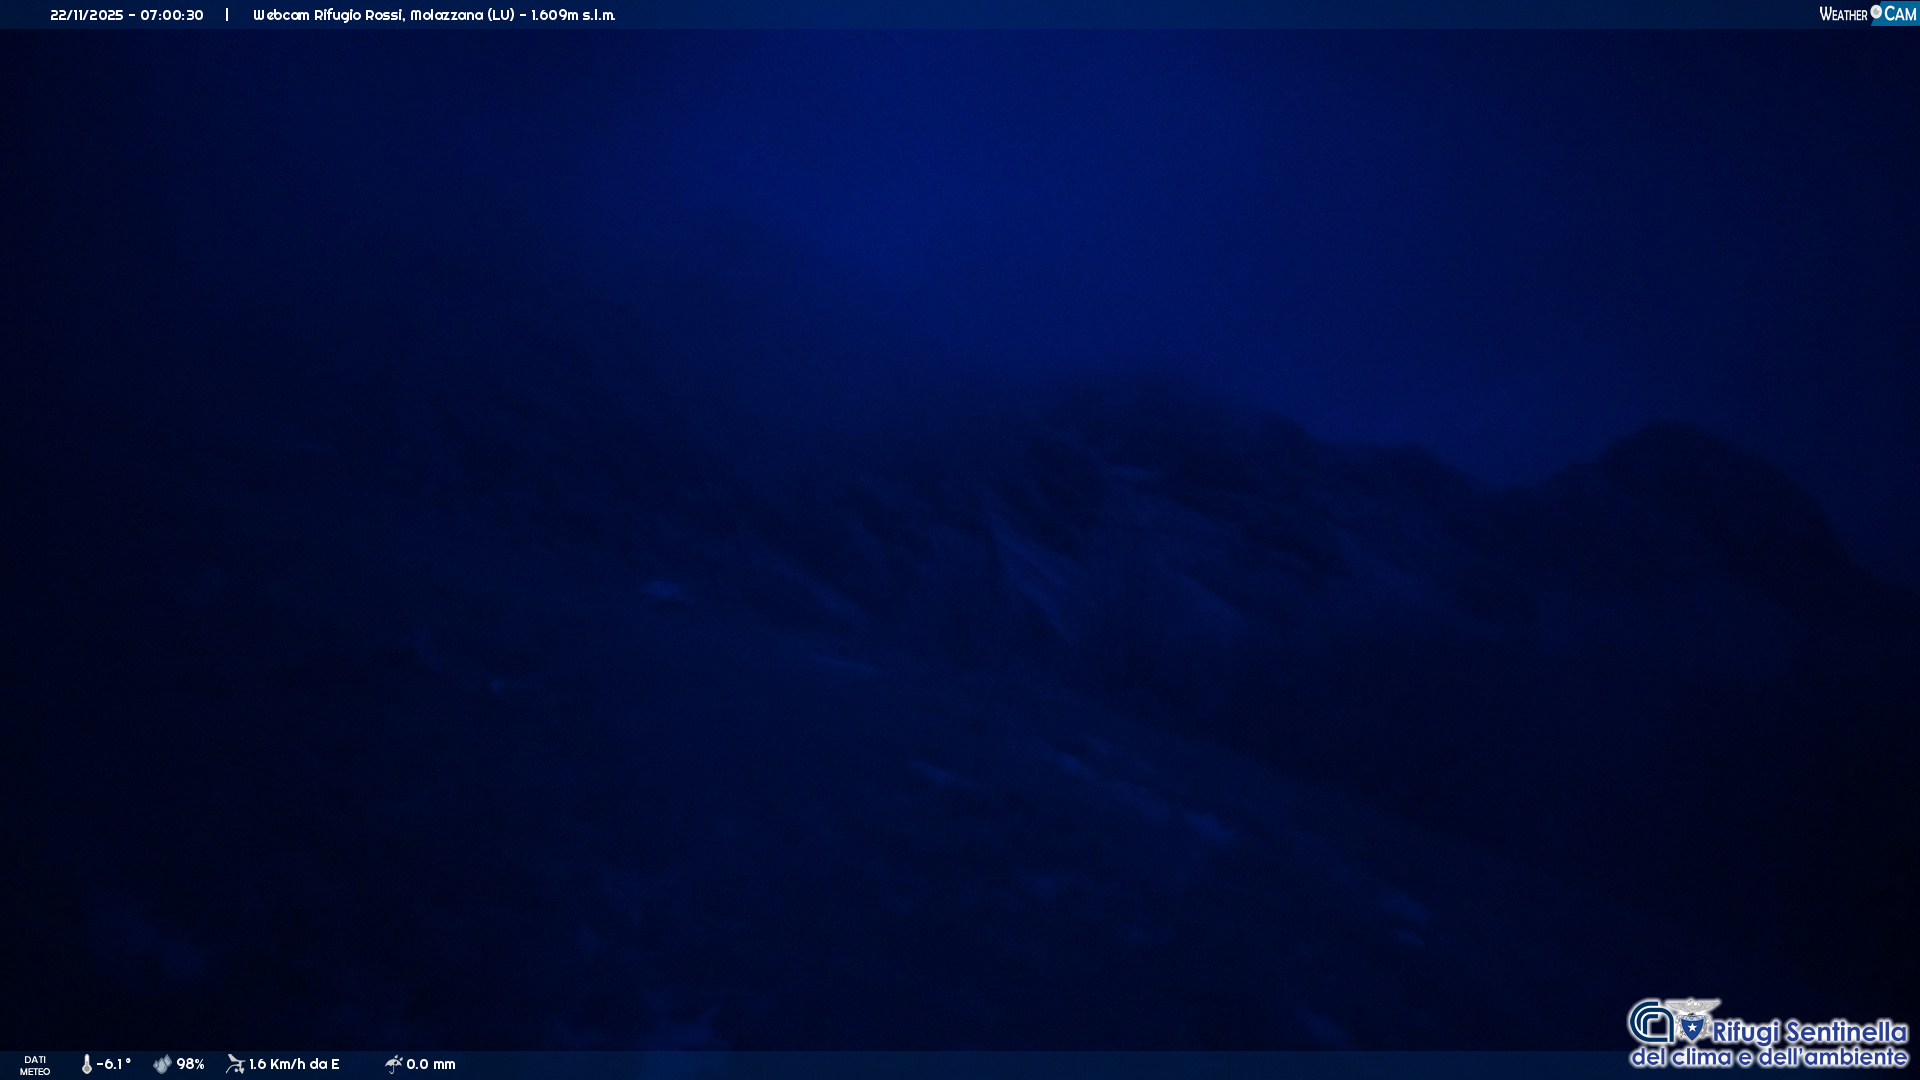This screenshot has height=1080, width=1920.
Task: Click the 1.6 Km/h da E wind reading
Action: [294, 1064]
